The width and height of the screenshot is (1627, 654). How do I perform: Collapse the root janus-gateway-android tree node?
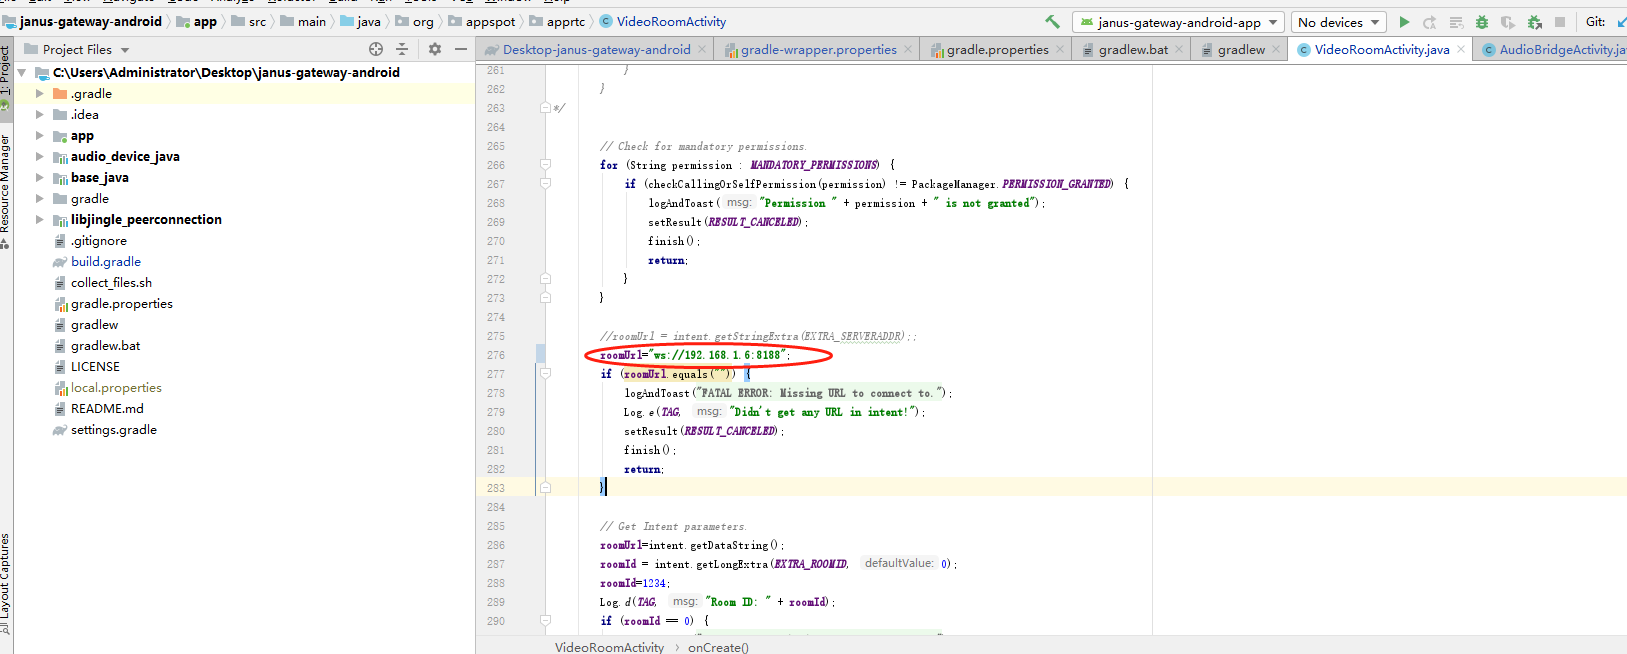[22, 72]
